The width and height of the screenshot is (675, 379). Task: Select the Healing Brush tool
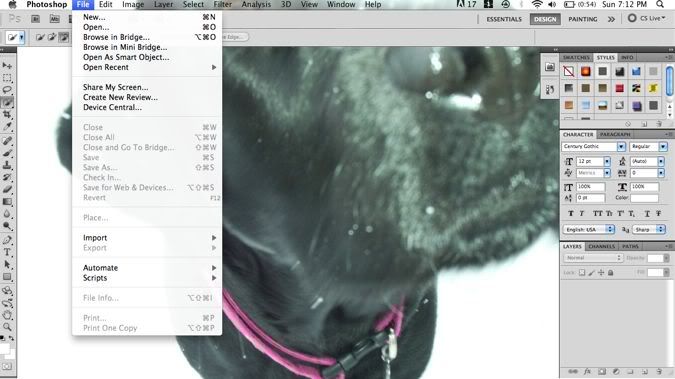(7, 141)
